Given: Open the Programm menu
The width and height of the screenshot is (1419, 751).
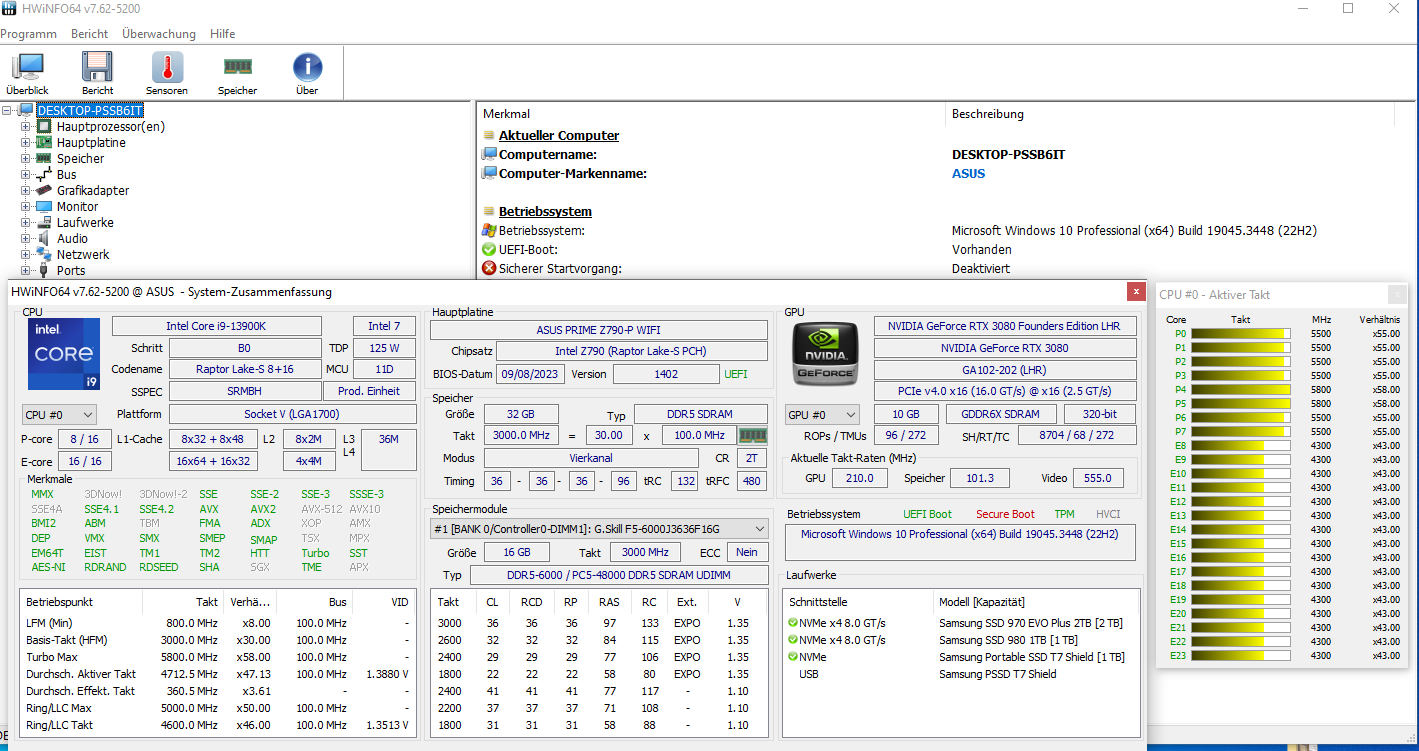Looking at the screenshot, I should coord(28,34).
